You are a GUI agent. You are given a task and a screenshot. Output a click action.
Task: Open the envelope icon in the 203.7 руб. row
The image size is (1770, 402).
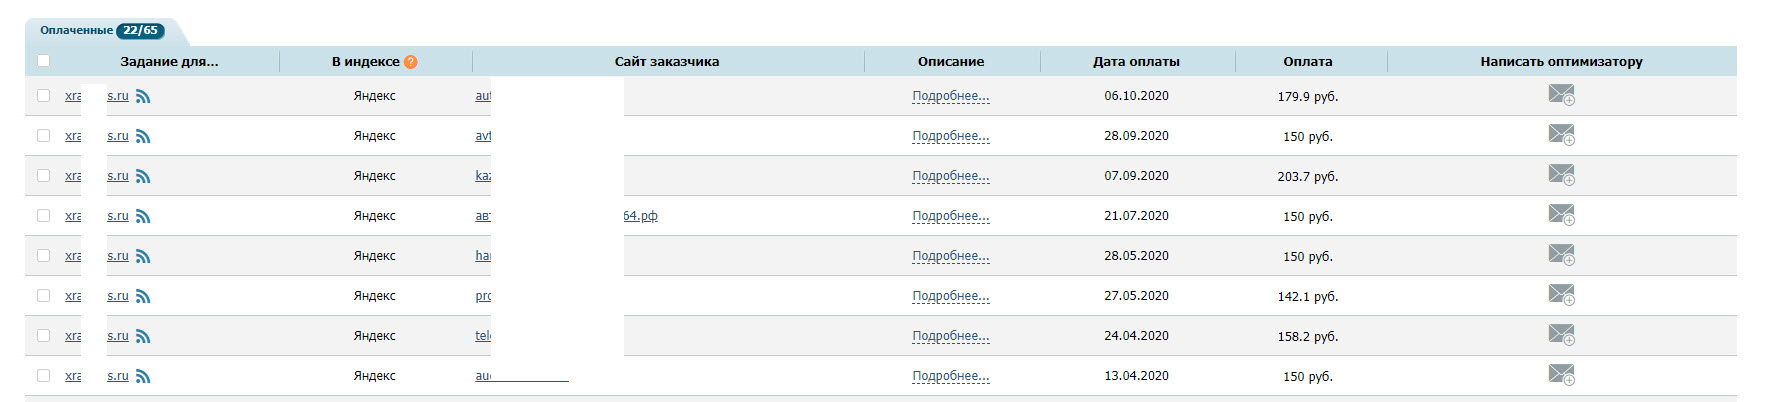1561,175
